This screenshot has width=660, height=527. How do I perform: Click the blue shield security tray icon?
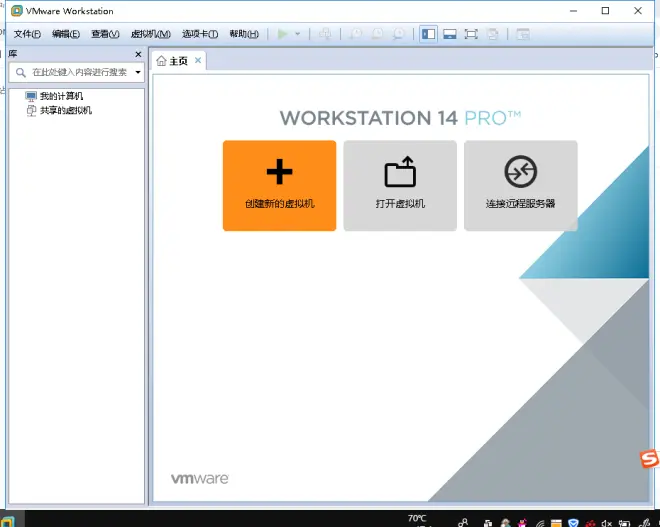click(573, 523)
